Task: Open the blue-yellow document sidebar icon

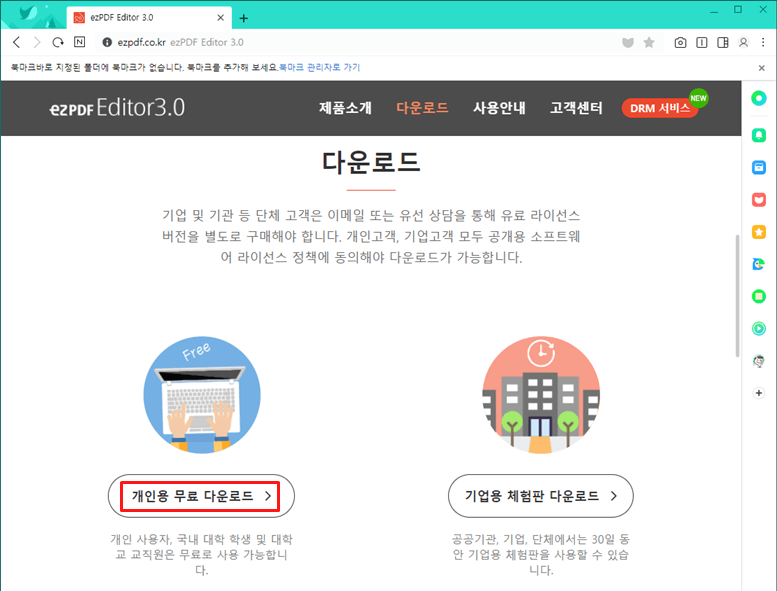Action: [759, 264]
